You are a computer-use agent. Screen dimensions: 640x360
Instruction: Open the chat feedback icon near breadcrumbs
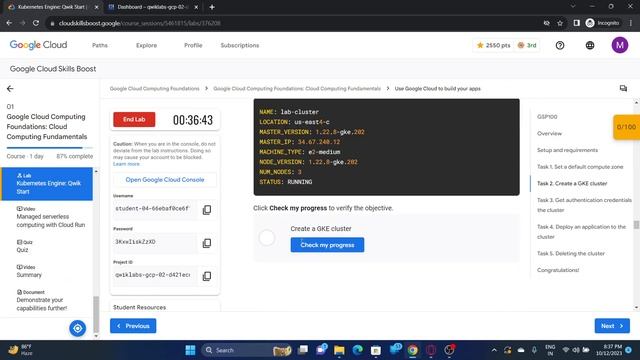(x=623, y=88)
